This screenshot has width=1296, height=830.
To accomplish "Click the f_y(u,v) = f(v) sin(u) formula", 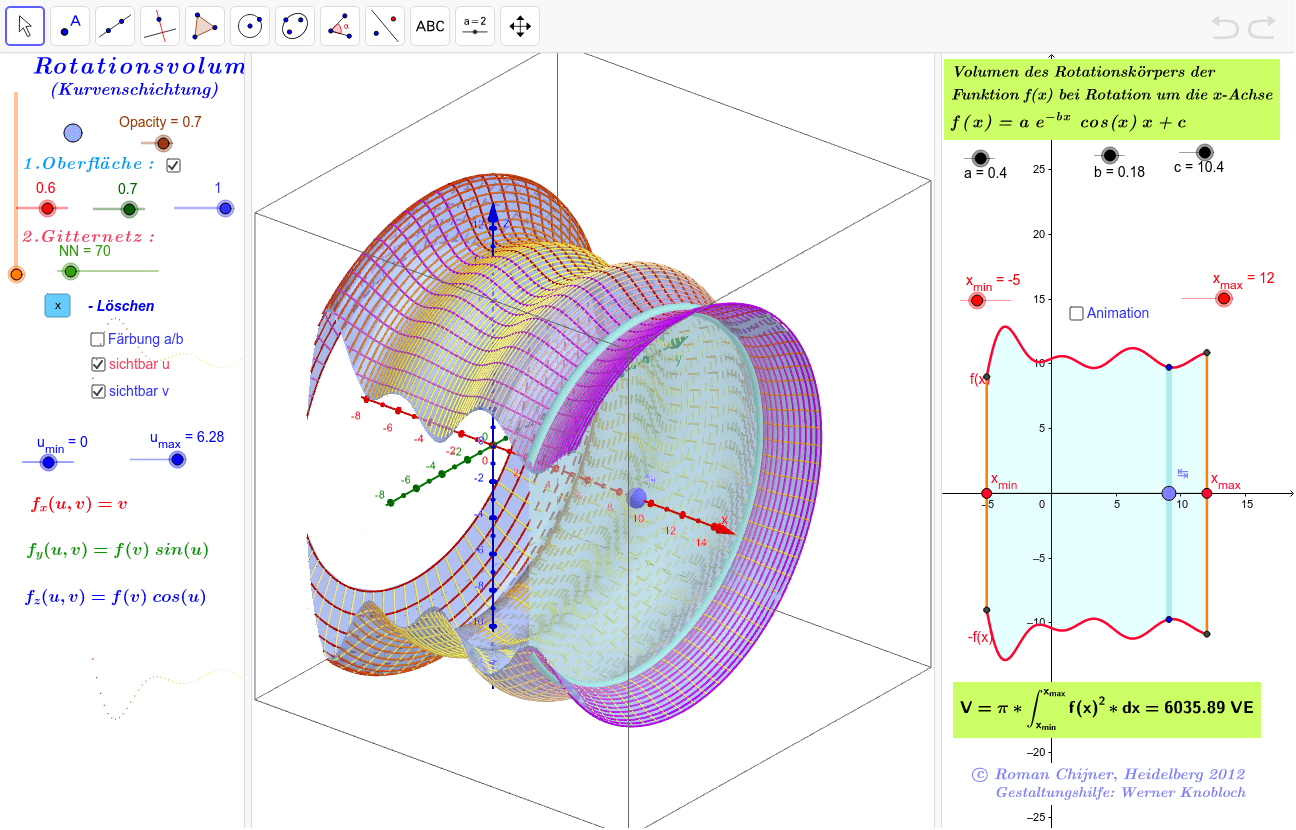I will click(x=118, y=550).
